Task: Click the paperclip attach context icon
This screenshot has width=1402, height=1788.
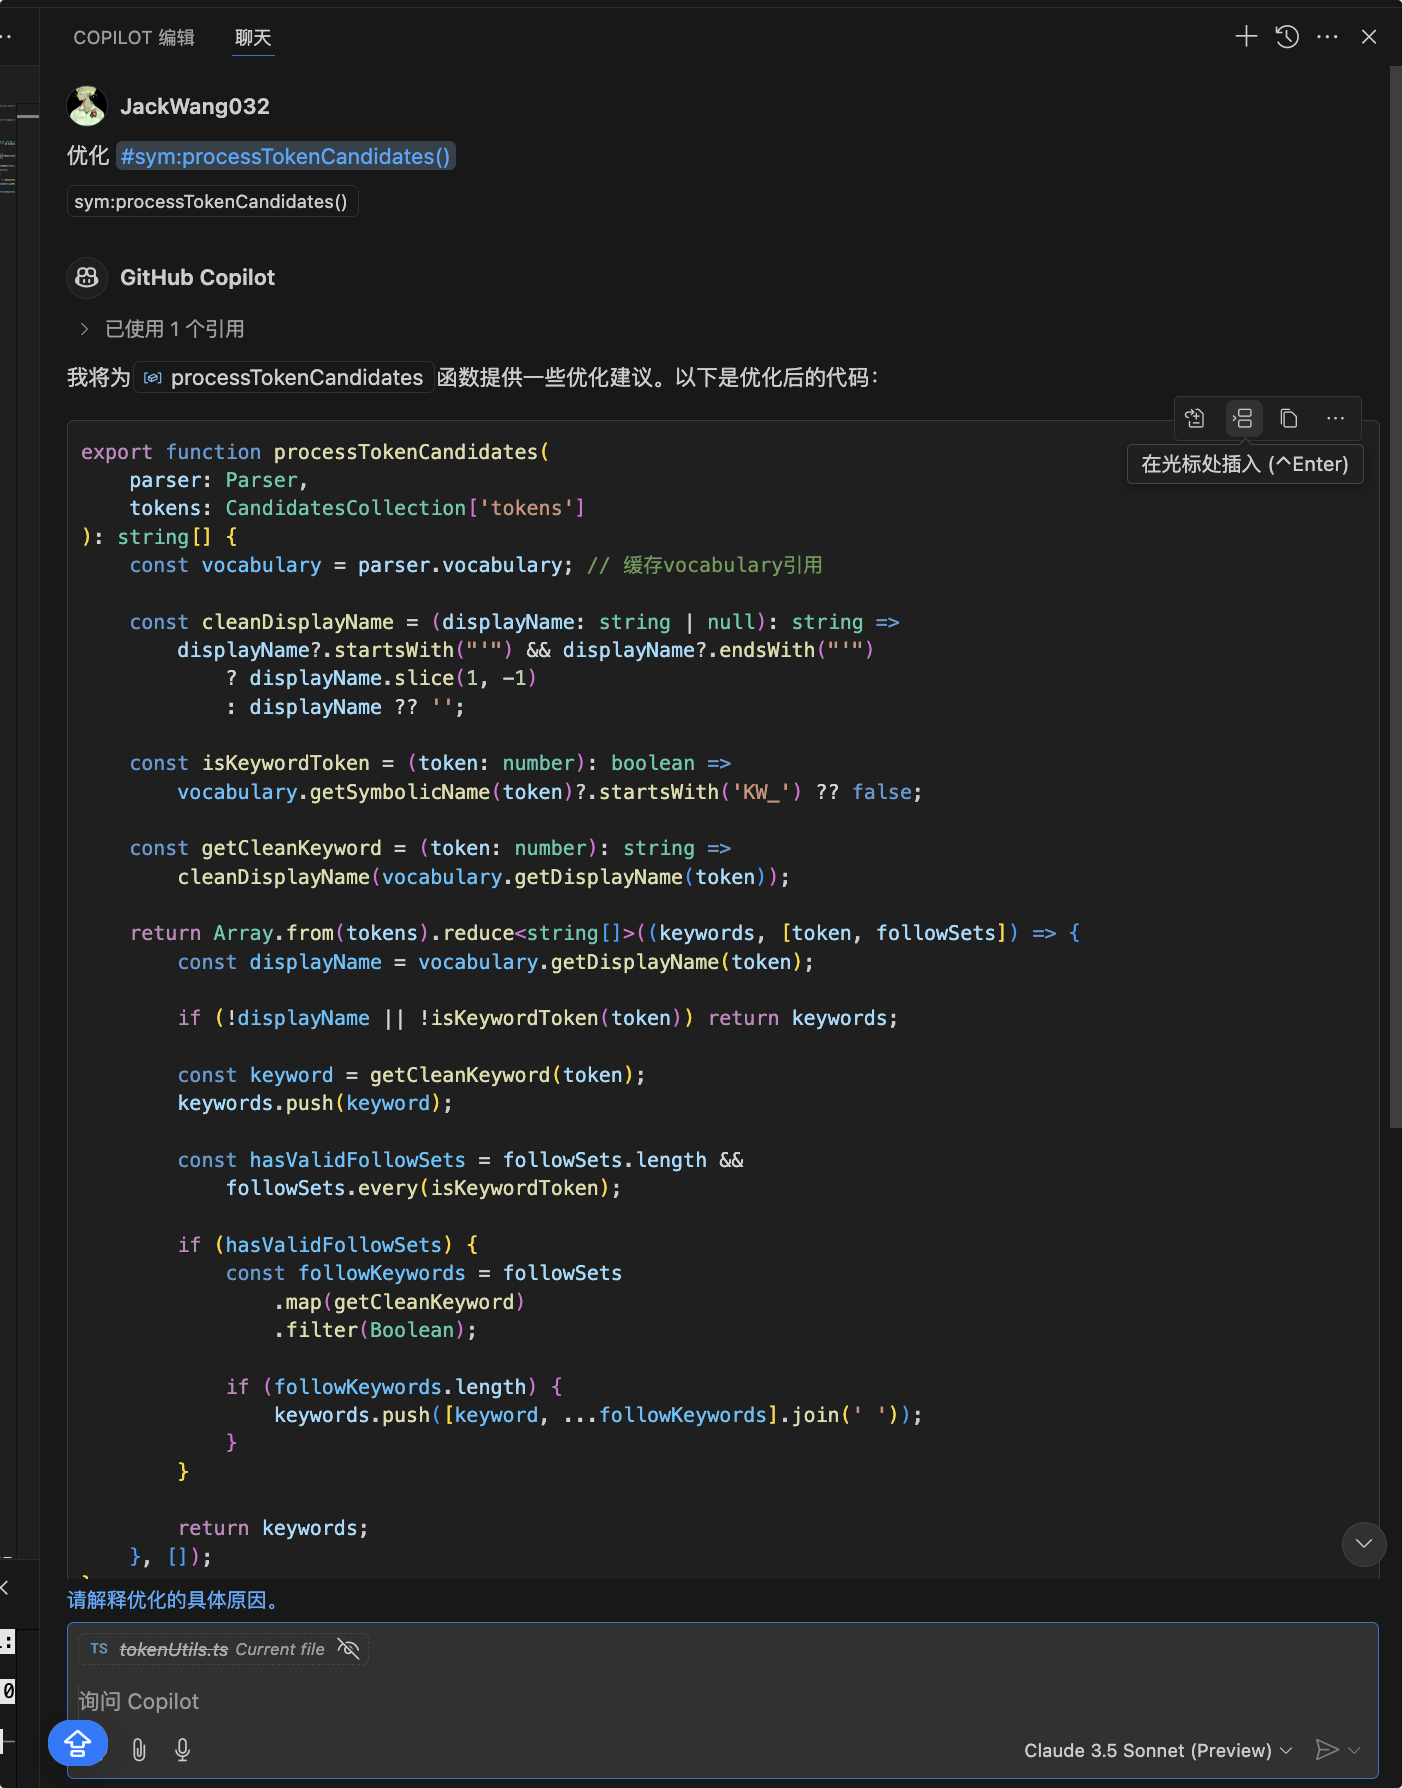Action: 139,1749
